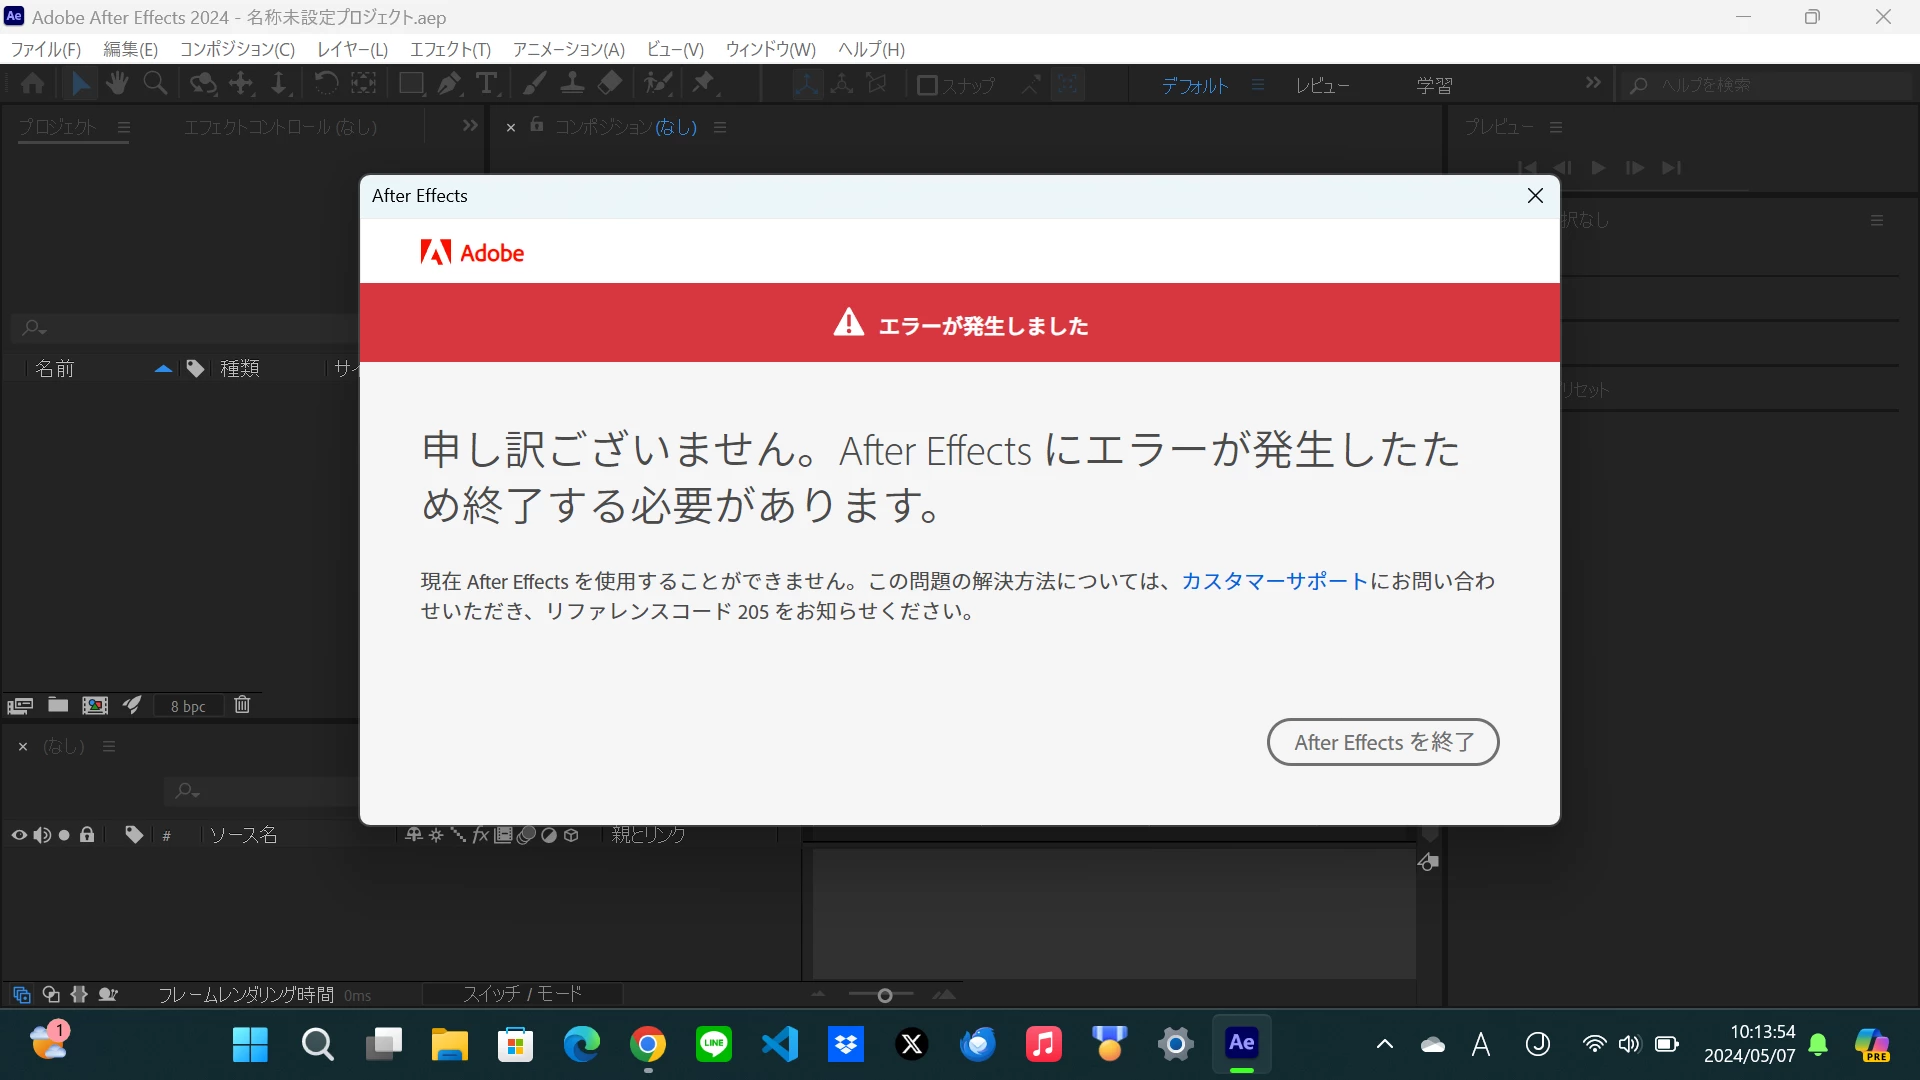Toggle the eye video column icon in timeline

tap(18, 835)
